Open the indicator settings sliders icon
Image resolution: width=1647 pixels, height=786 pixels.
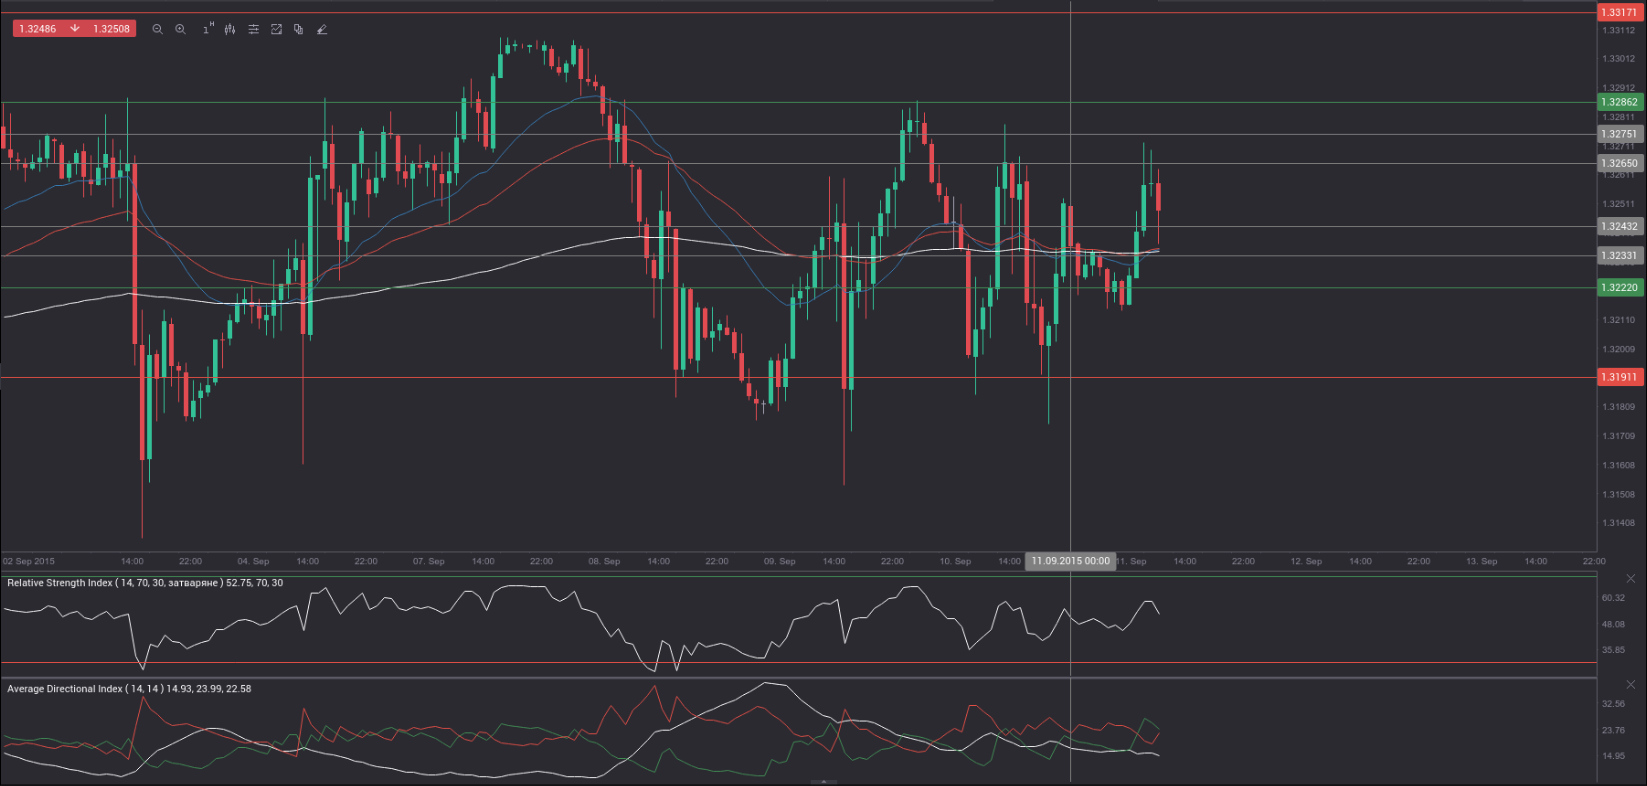[253, 29]
